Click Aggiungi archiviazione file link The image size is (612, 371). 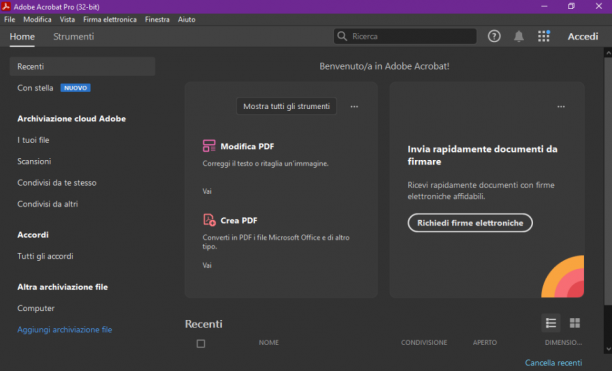coord(65,330)
